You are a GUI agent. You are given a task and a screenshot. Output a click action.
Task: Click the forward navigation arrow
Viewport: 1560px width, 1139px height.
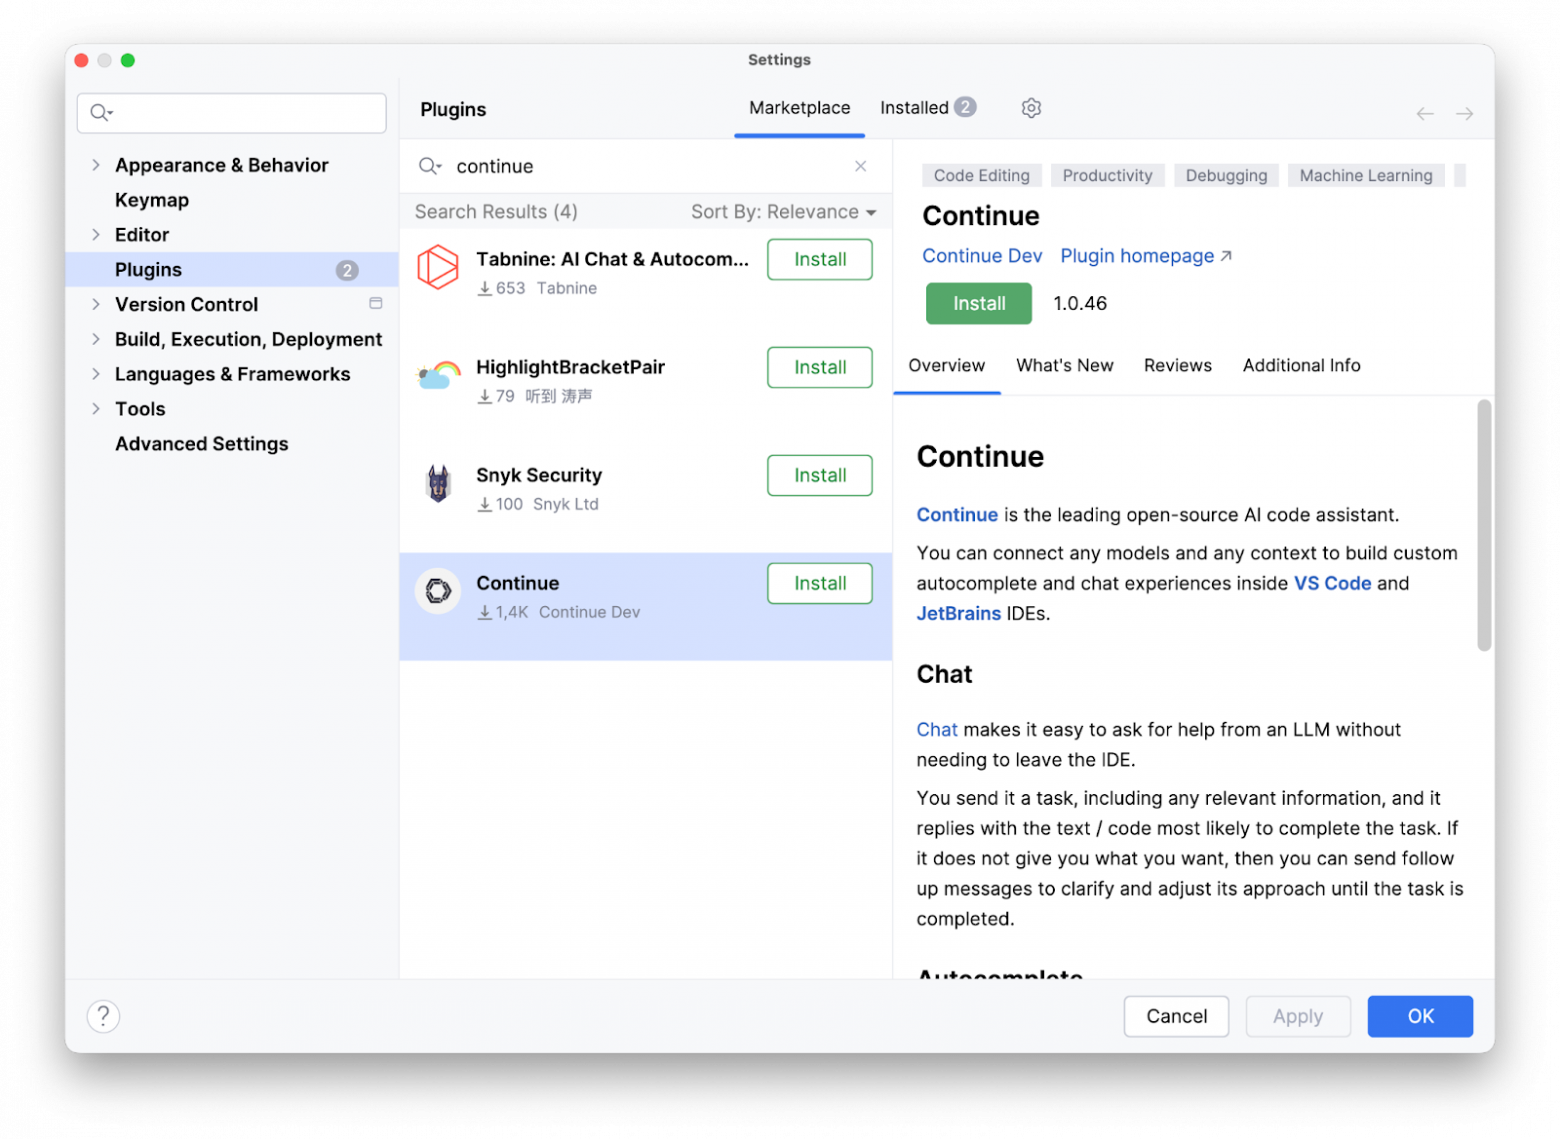coord(1464,114)
